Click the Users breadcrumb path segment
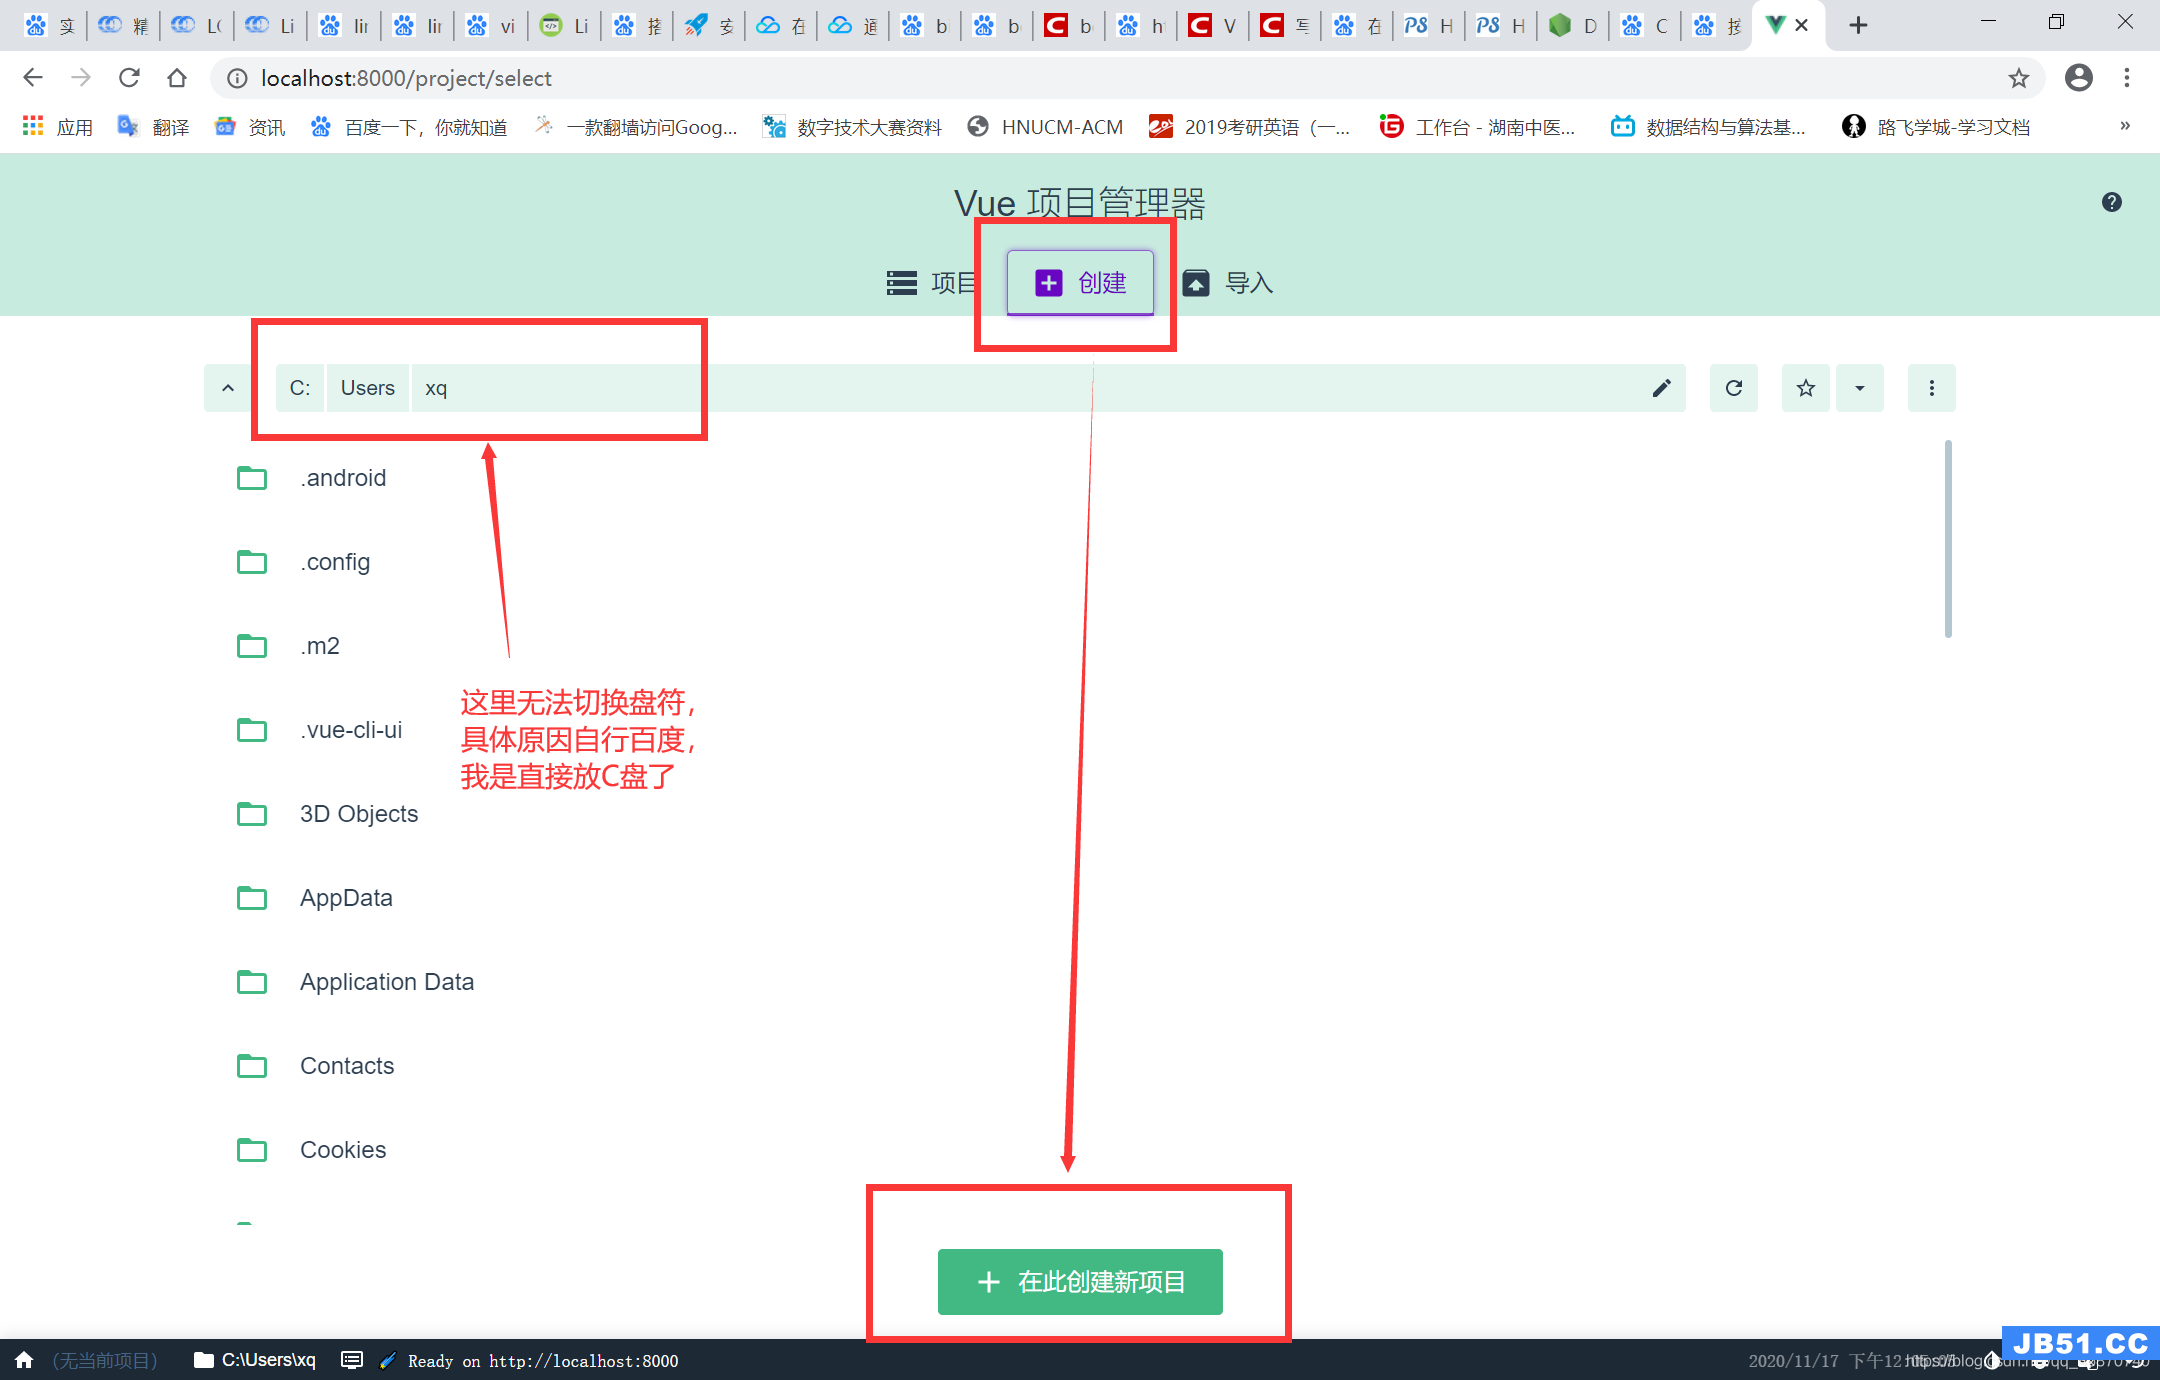Viewport: 2160px width, 1380px height. click(367, 387)
